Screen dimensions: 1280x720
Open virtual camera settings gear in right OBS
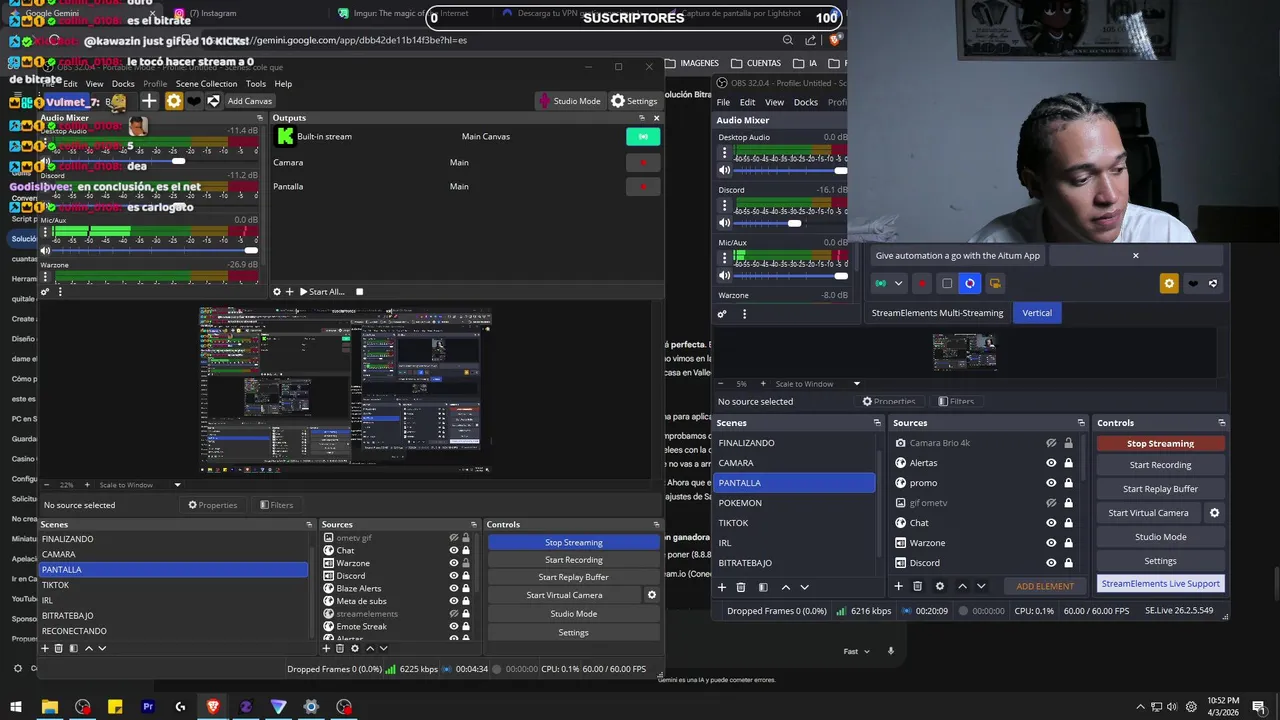pyautogui.click(x=1214, y=513)
